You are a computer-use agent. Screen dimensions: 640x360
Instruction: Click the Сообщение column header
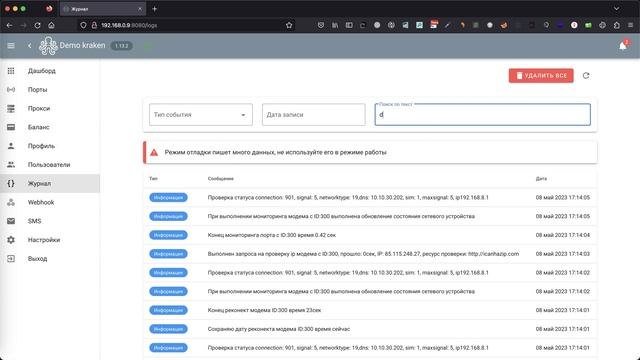220,179
